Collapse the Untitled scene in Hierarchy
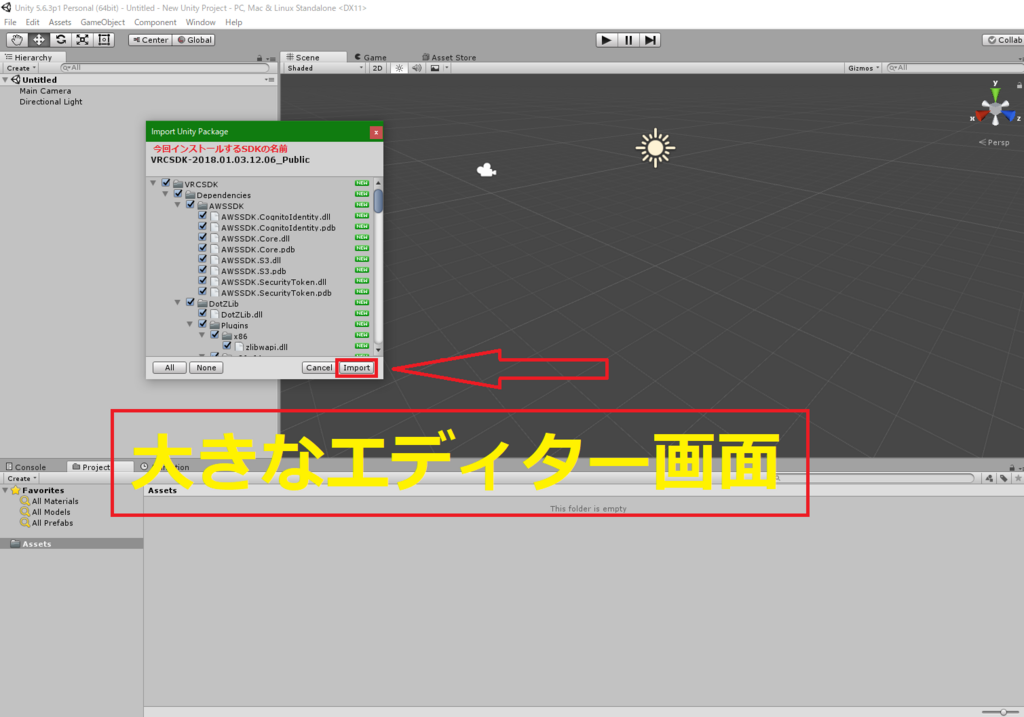The image size is (1024, 717). 5,80
